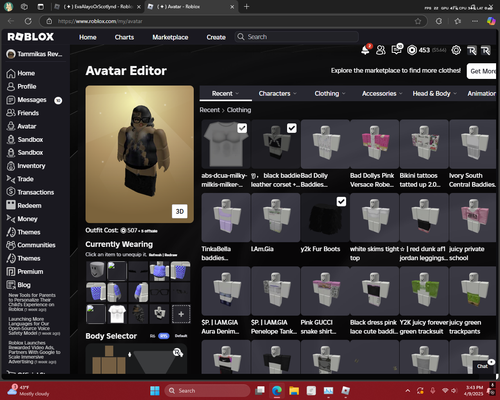This screenshot has width=500, height=400.
Task: Expand the Characters dropdown
Action: (x=277, y=94)
